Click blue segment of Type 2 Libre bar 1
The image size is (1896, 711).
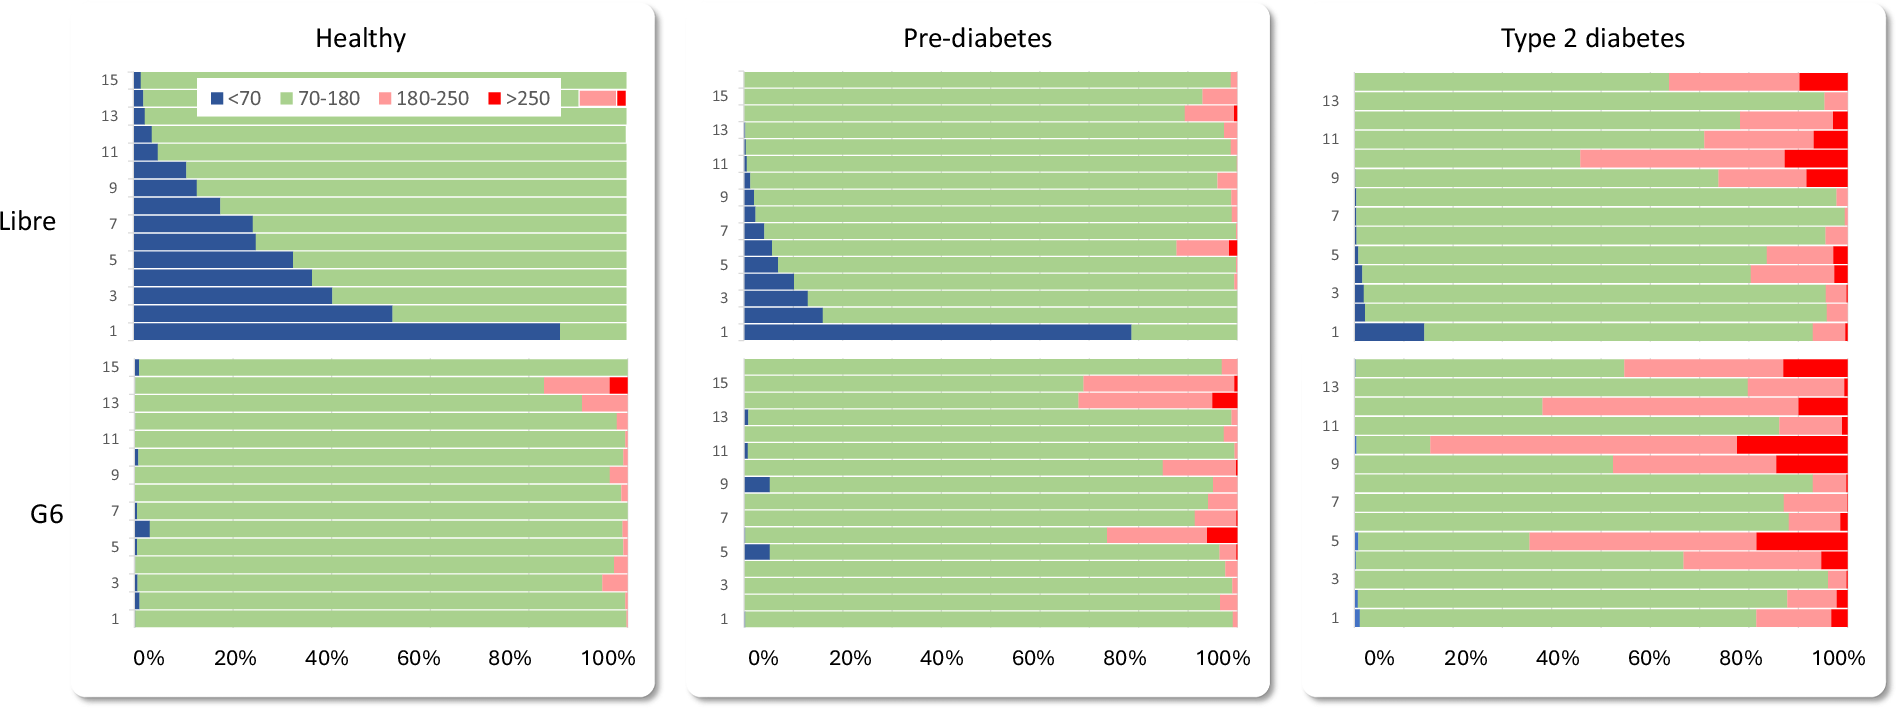(1389, 332)
